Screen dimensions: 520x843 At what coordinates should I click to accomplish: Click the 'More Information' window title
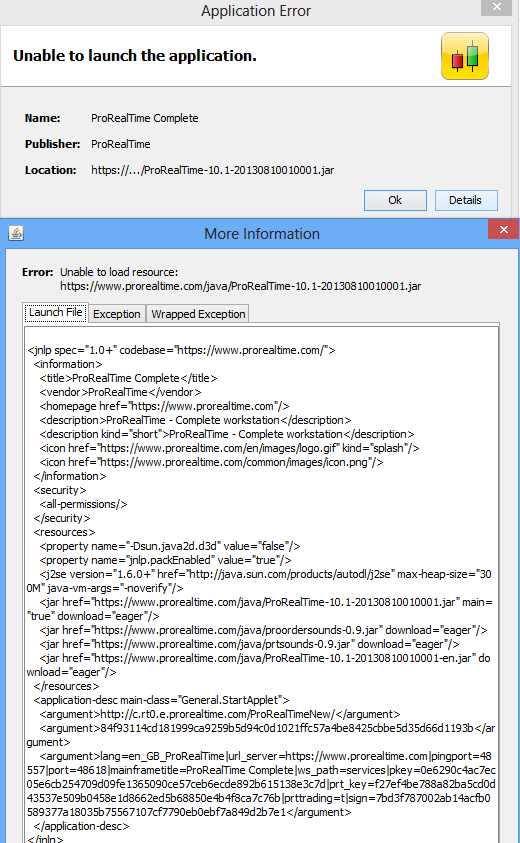tap(262, 234)
